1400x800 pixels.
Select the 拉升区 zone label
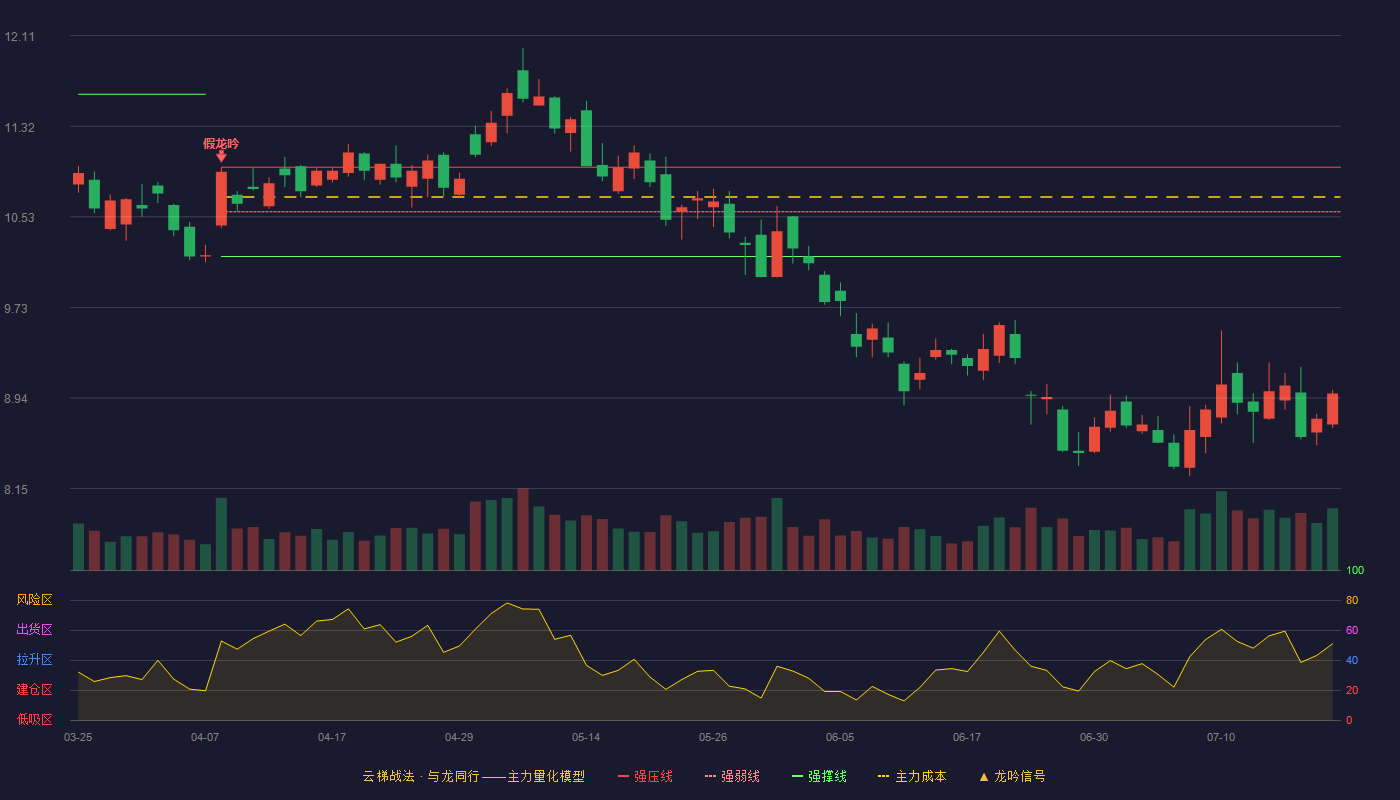tap(34, 660)
